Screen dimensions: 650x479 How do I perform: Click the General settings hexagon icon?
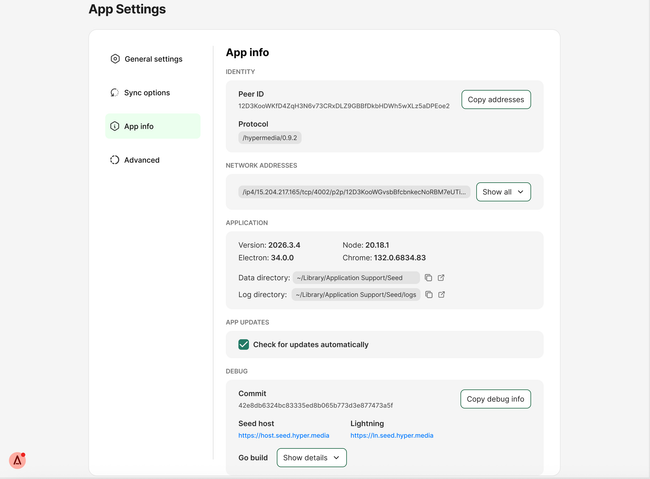(x=115, y=59)
